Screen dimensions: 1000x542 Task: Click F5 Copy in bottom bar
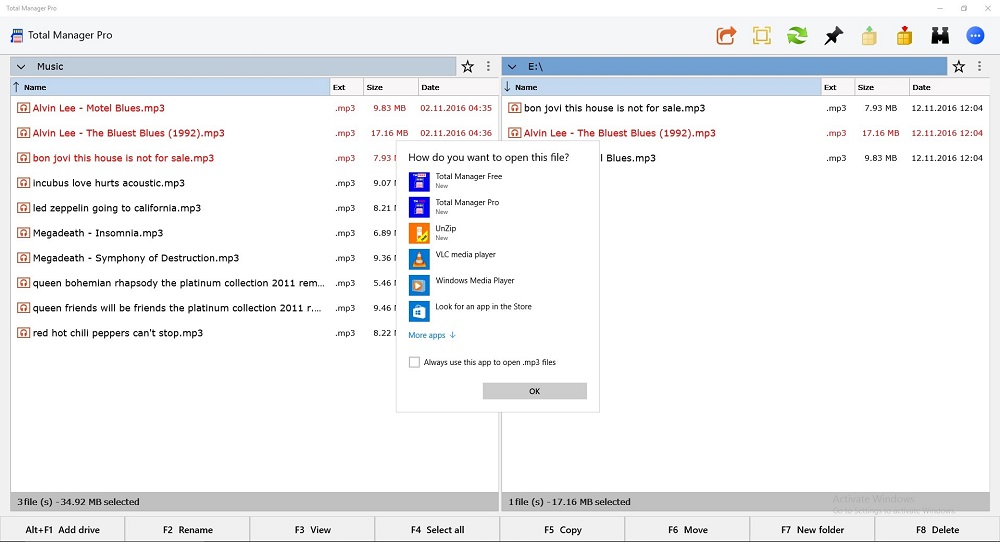562,530
